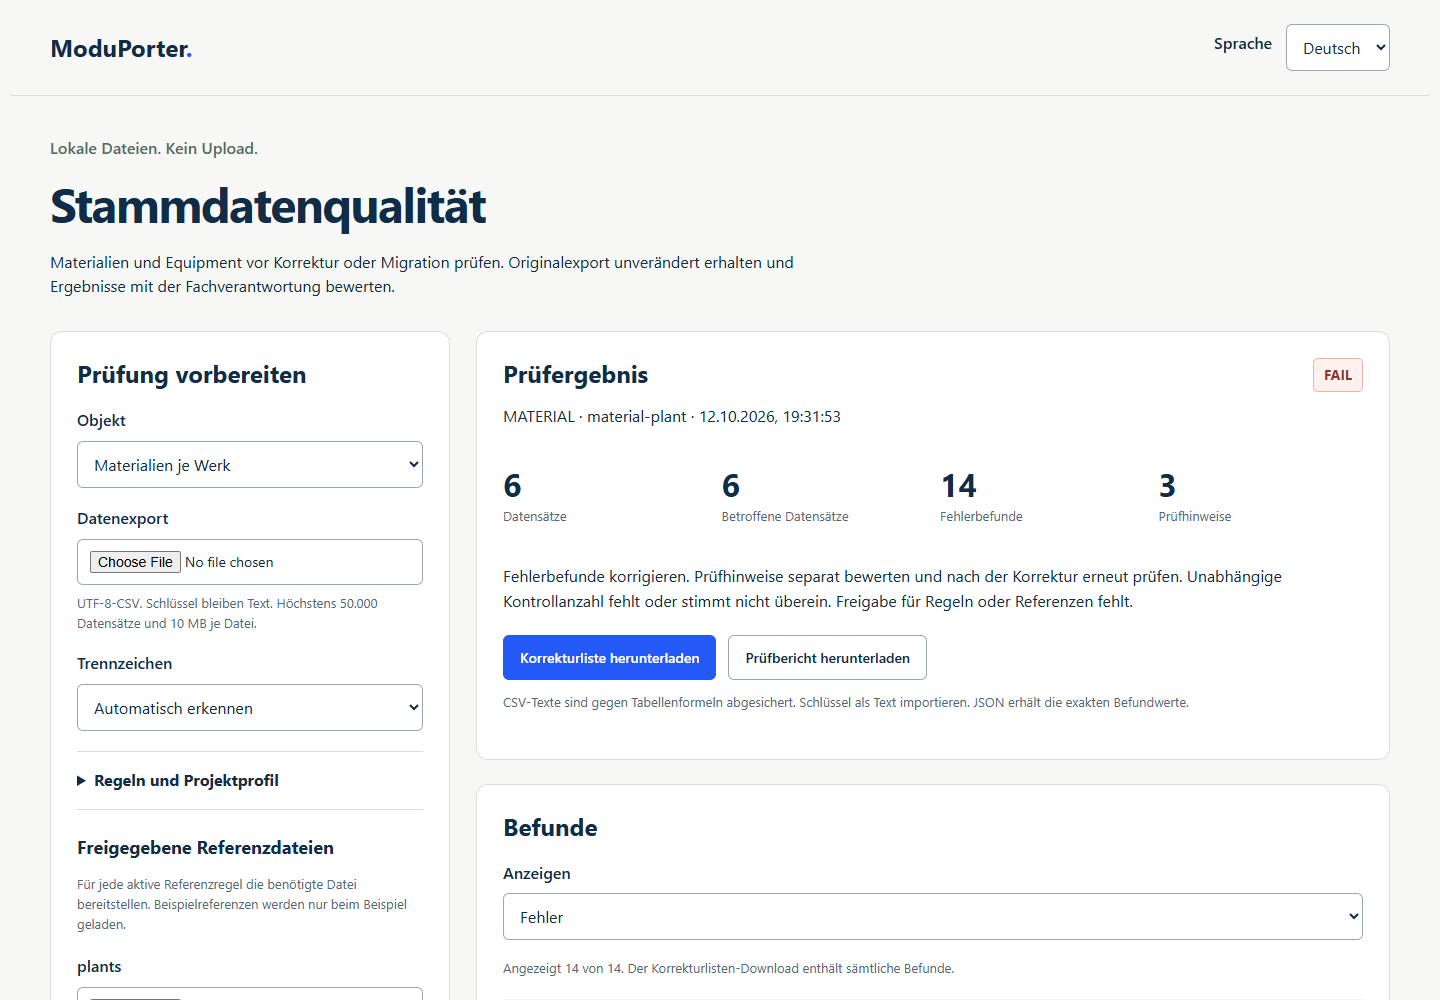1440x1000 pixels.
Task: Click the Stammdatenqualität heading
Action: (268, 207)
